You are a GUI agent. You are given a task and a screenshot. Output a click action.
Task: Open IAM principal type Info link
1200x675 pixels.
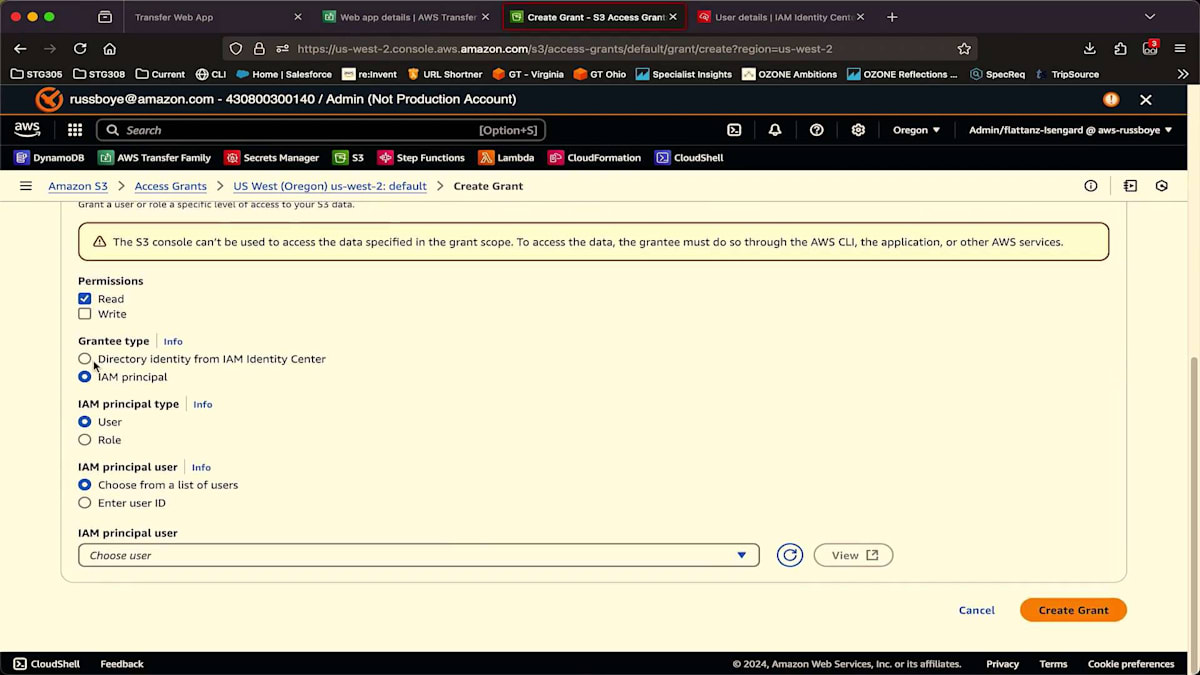[203, 404]
